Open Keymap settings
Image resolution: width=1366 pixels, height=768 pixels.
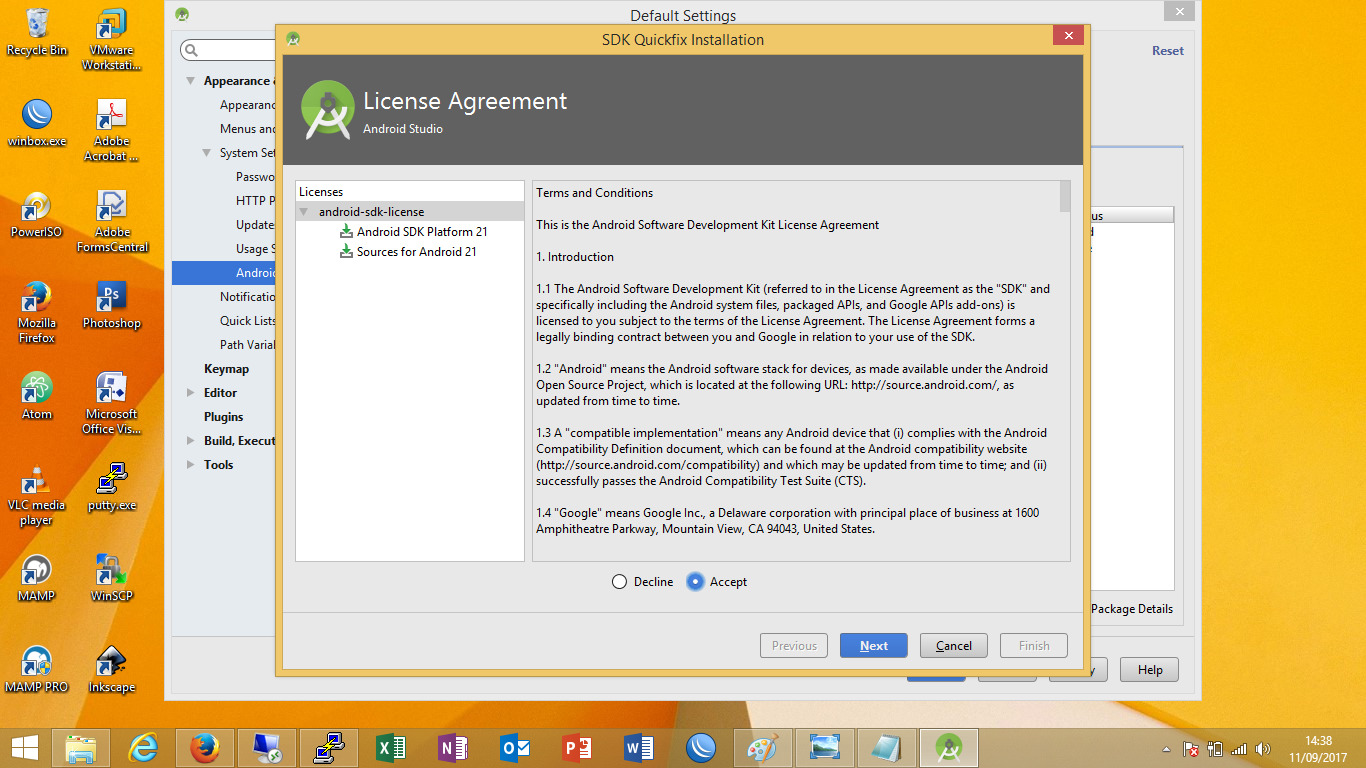click(x=226, y=369)
